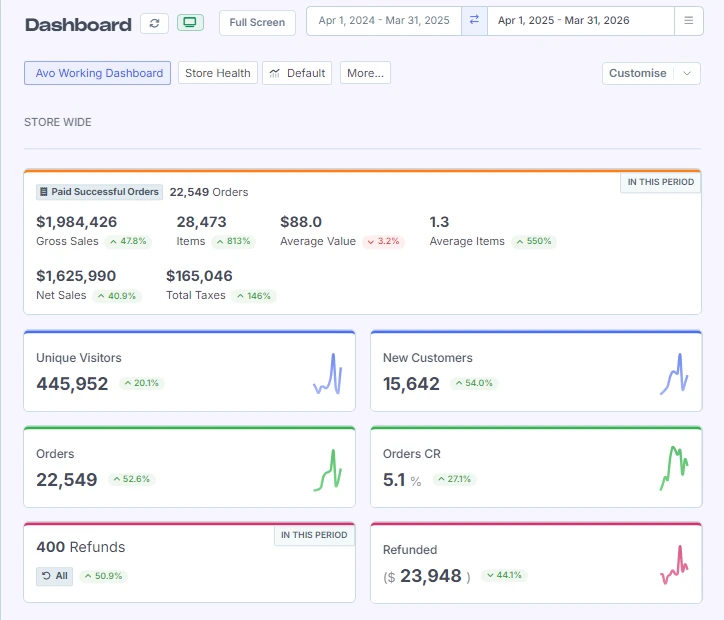Click the Refunded sparkline chart
The height and width of the screenshot is (620, 724).
pyautogui.click(x=674, y=565)
